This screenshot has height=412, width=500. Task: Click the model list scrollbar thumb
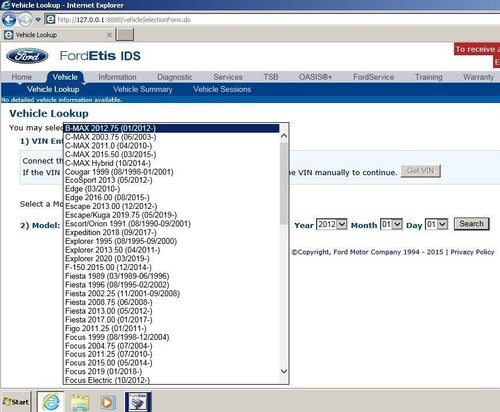[284, 184]
